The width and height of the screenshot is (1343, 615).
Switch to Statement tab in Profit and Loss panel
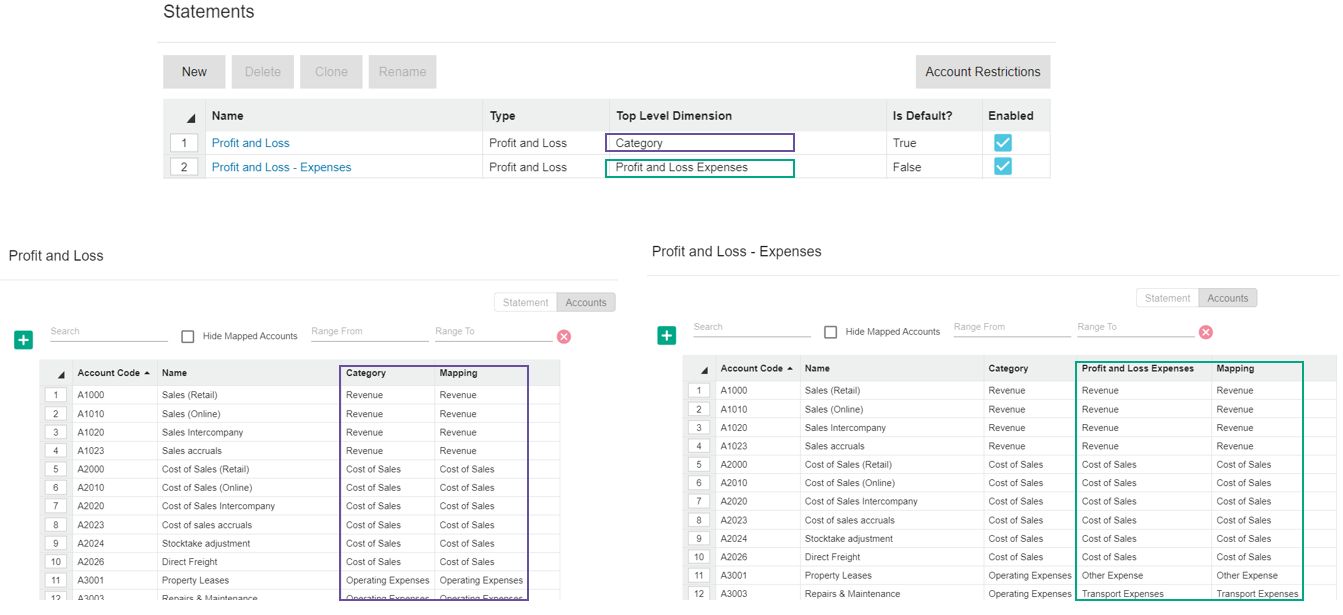[x=525, y=303]
